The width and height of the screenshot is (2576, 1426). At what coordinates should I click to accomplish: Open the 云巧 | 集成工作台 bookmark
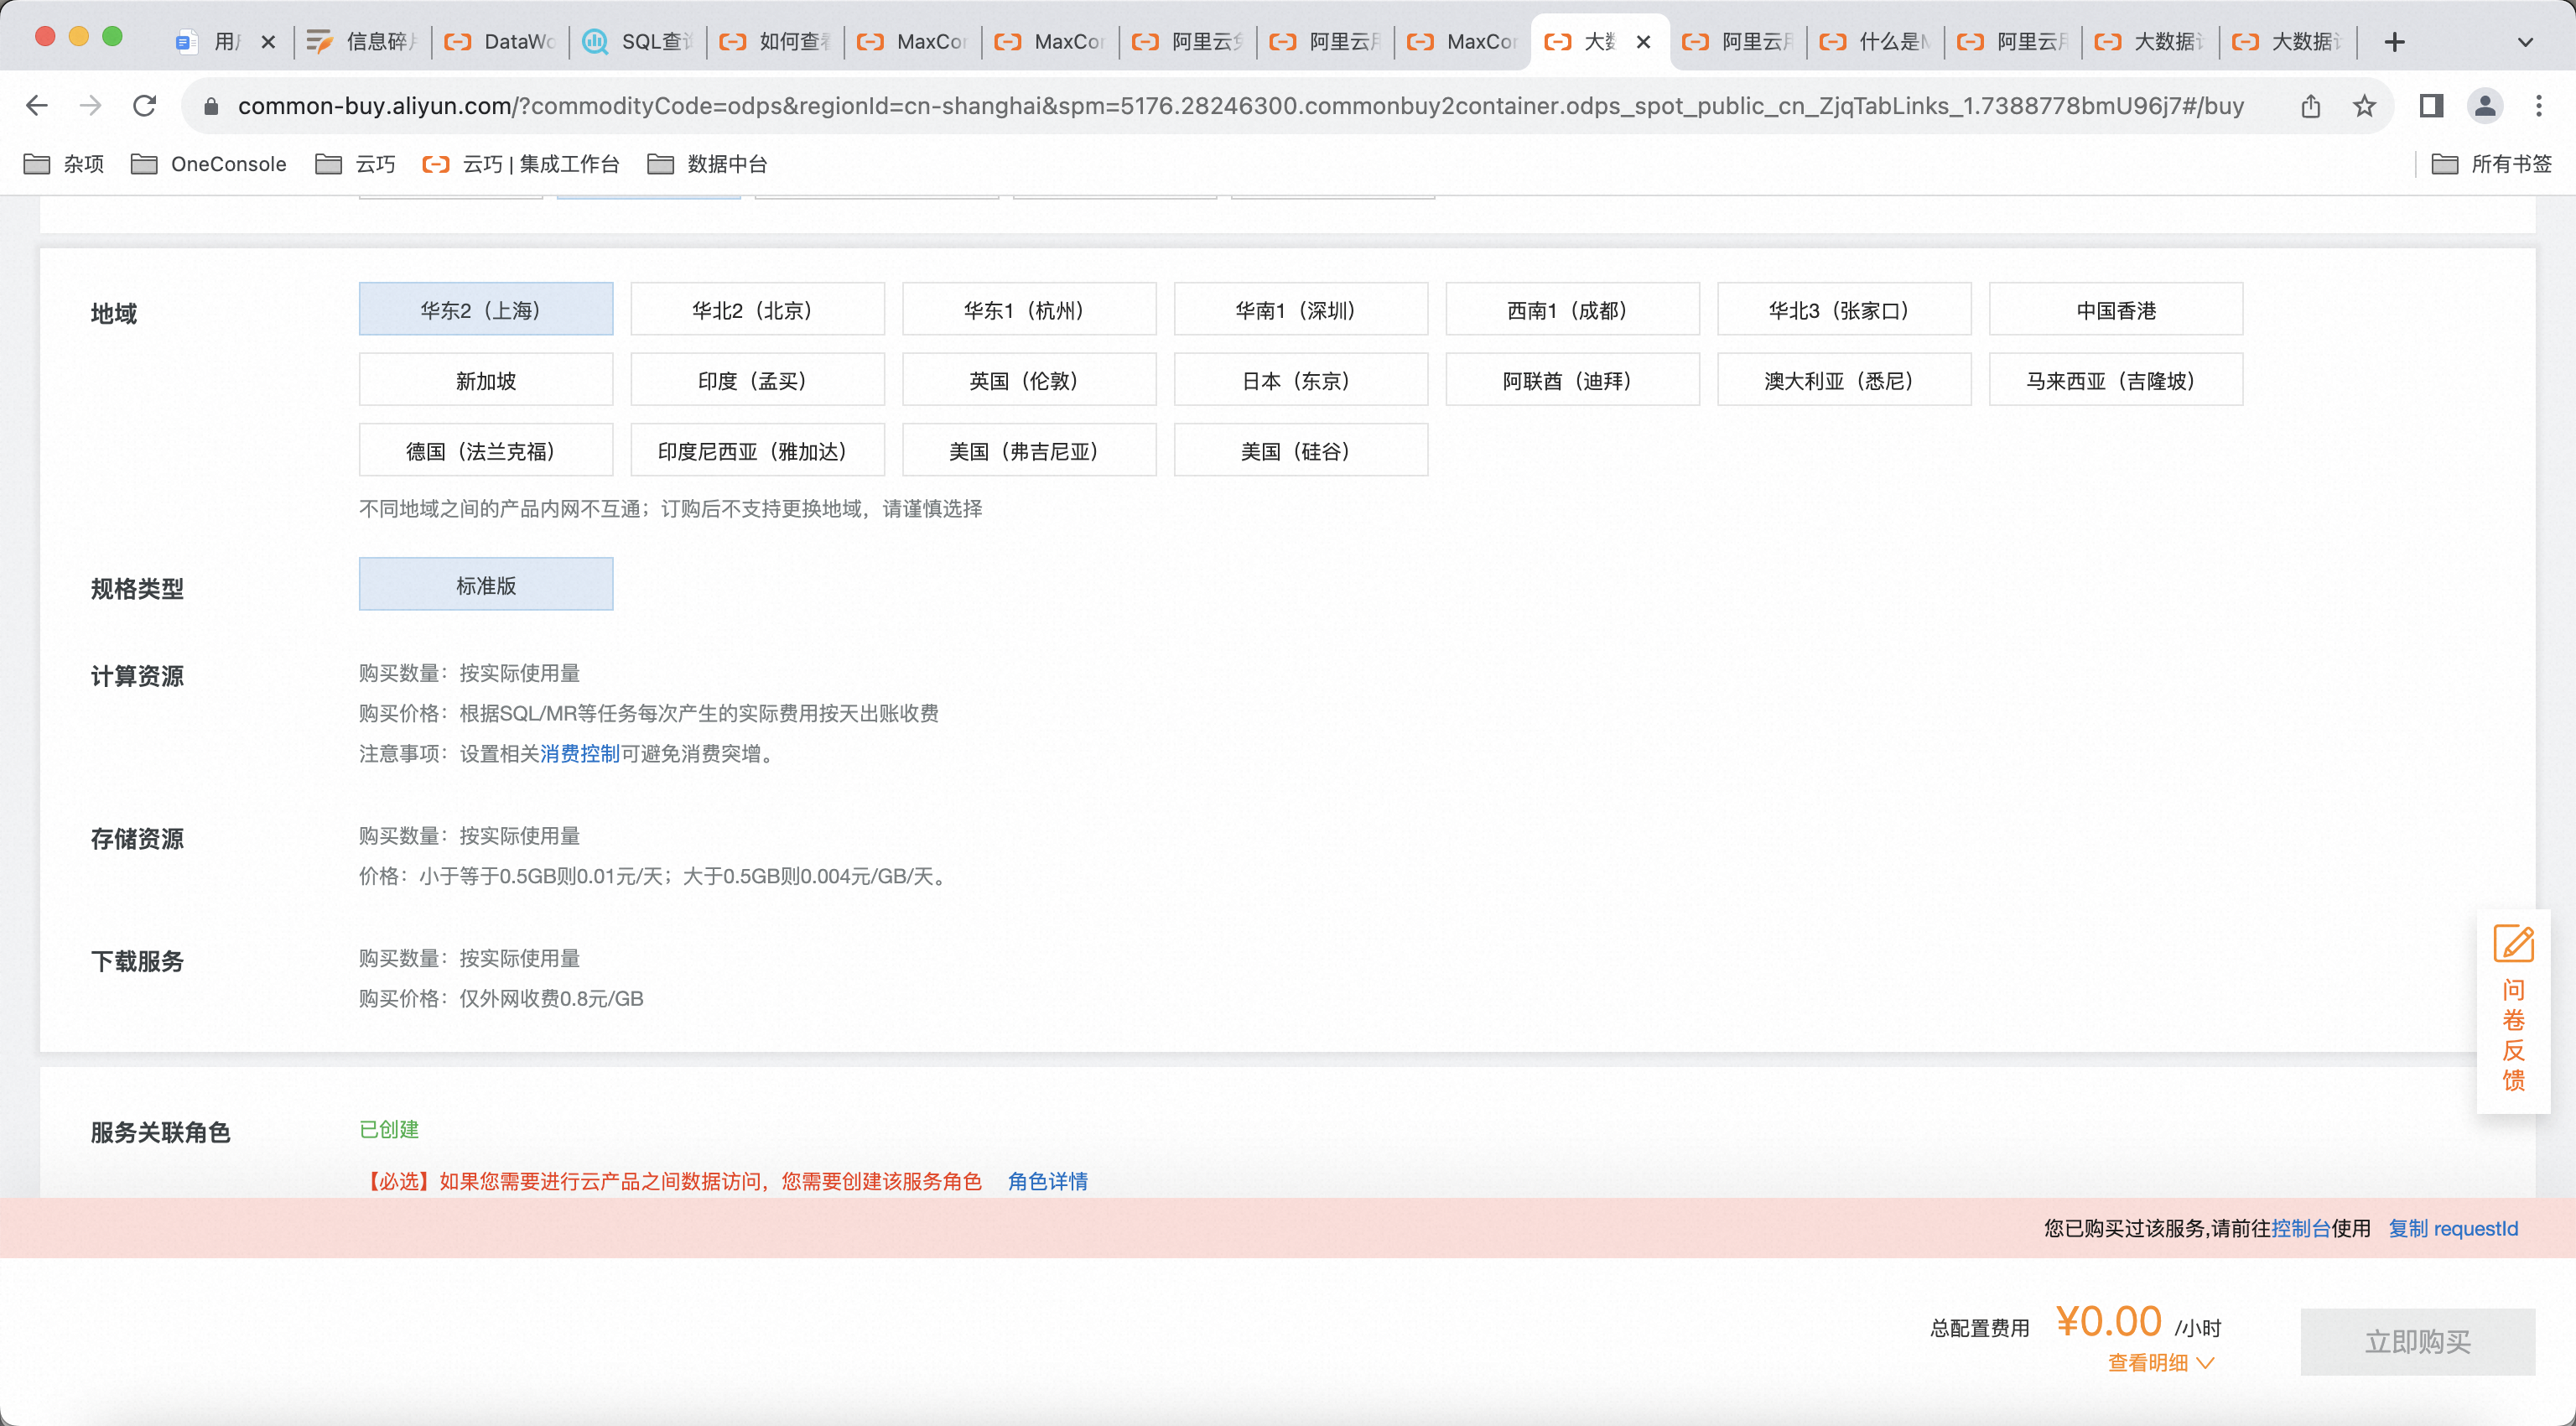521,163
